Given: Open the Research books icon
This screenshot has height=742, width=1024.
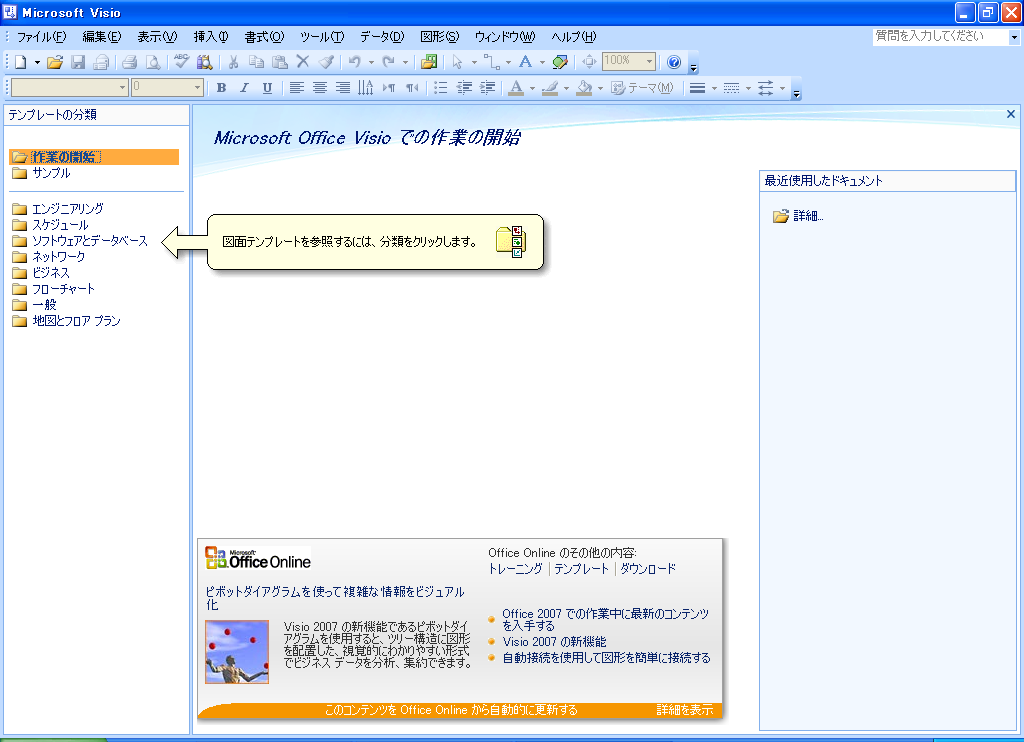Looking at the screenshot, I should [x=204, y=62].
